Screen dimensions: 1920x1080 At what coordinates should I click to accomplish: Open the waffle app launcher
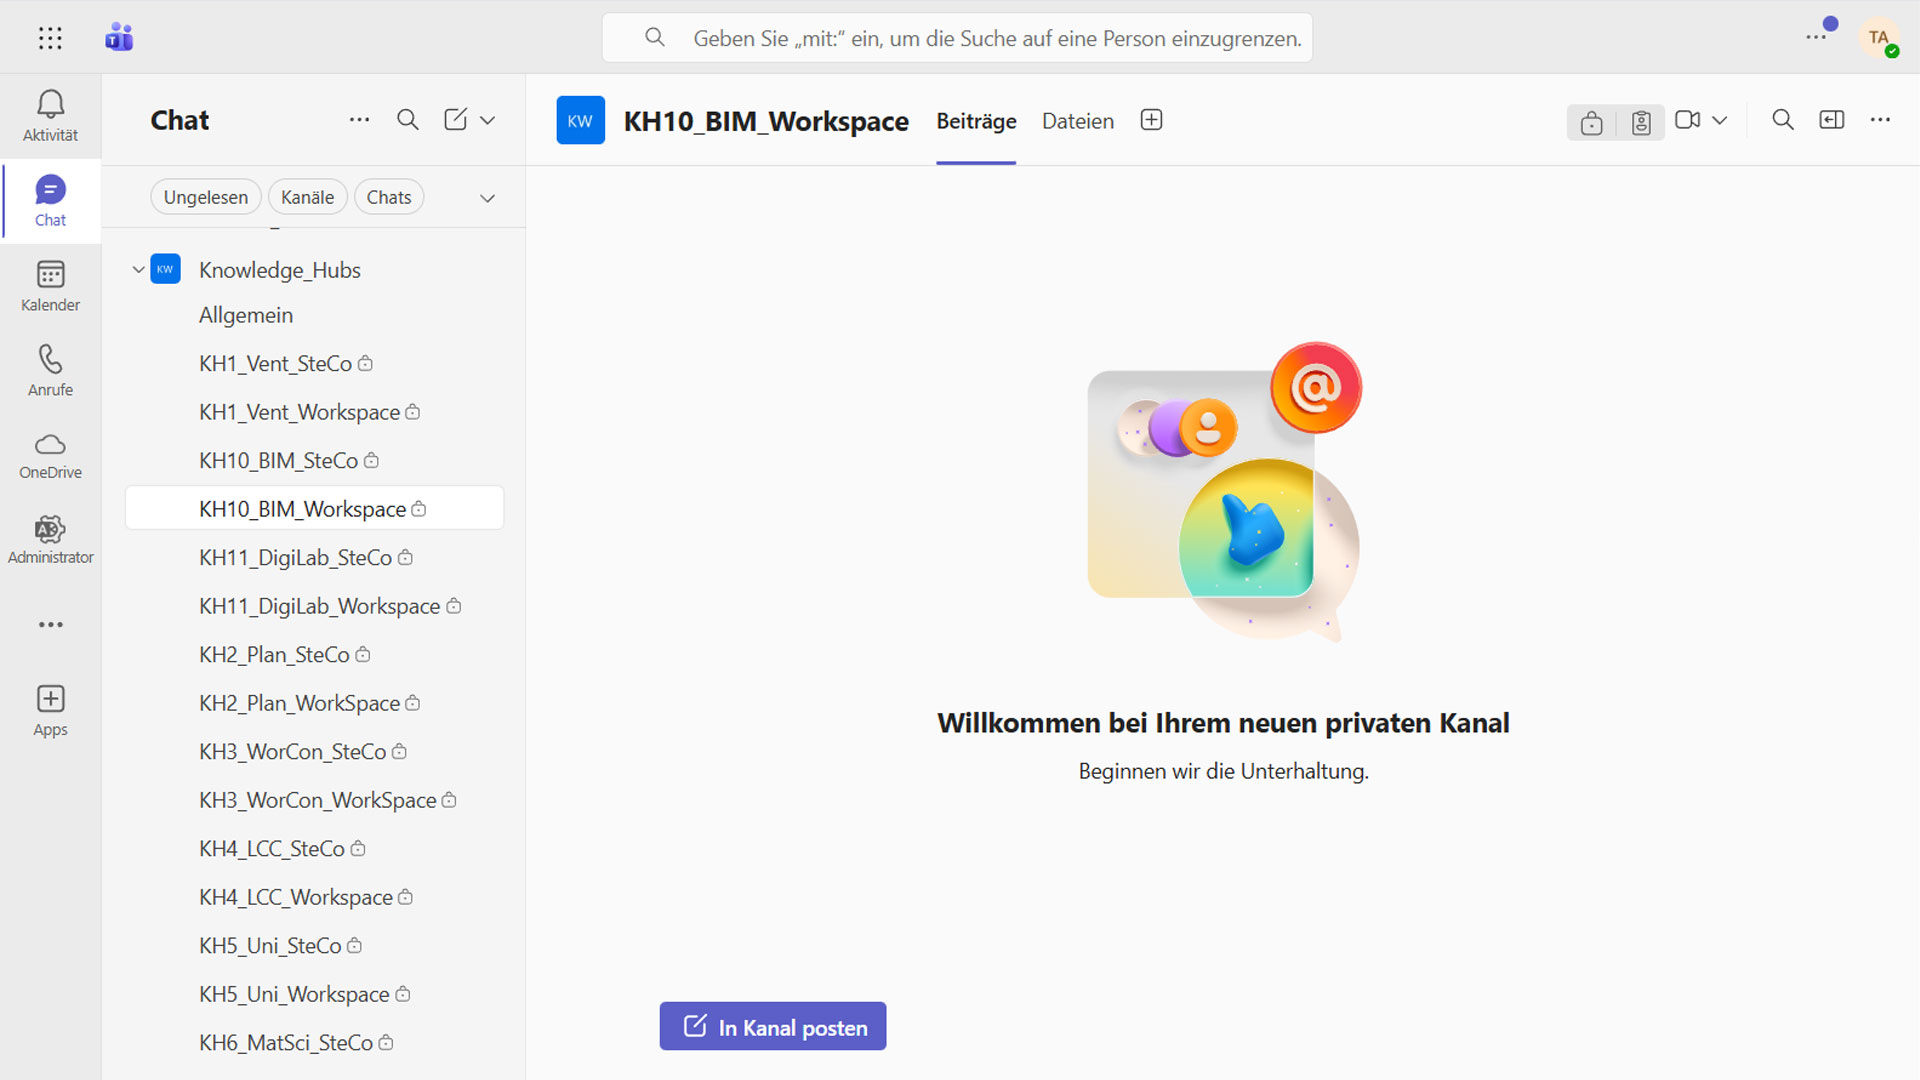pyautogui.click(x=50, y=38)
